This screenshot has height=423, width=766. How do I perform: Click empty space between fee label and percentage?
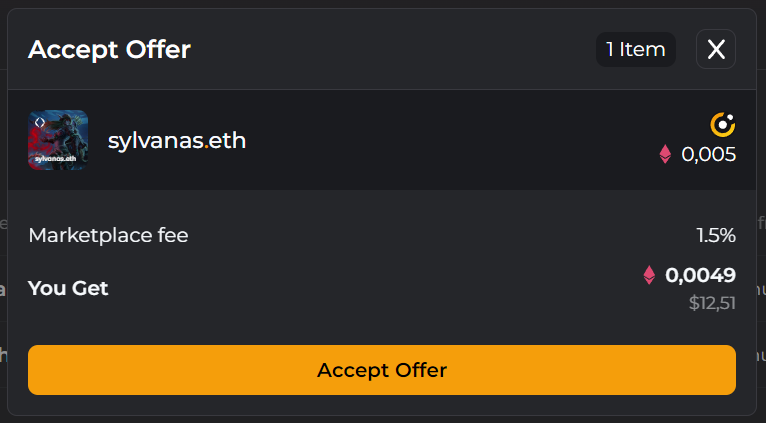click(x=440, y=235)
